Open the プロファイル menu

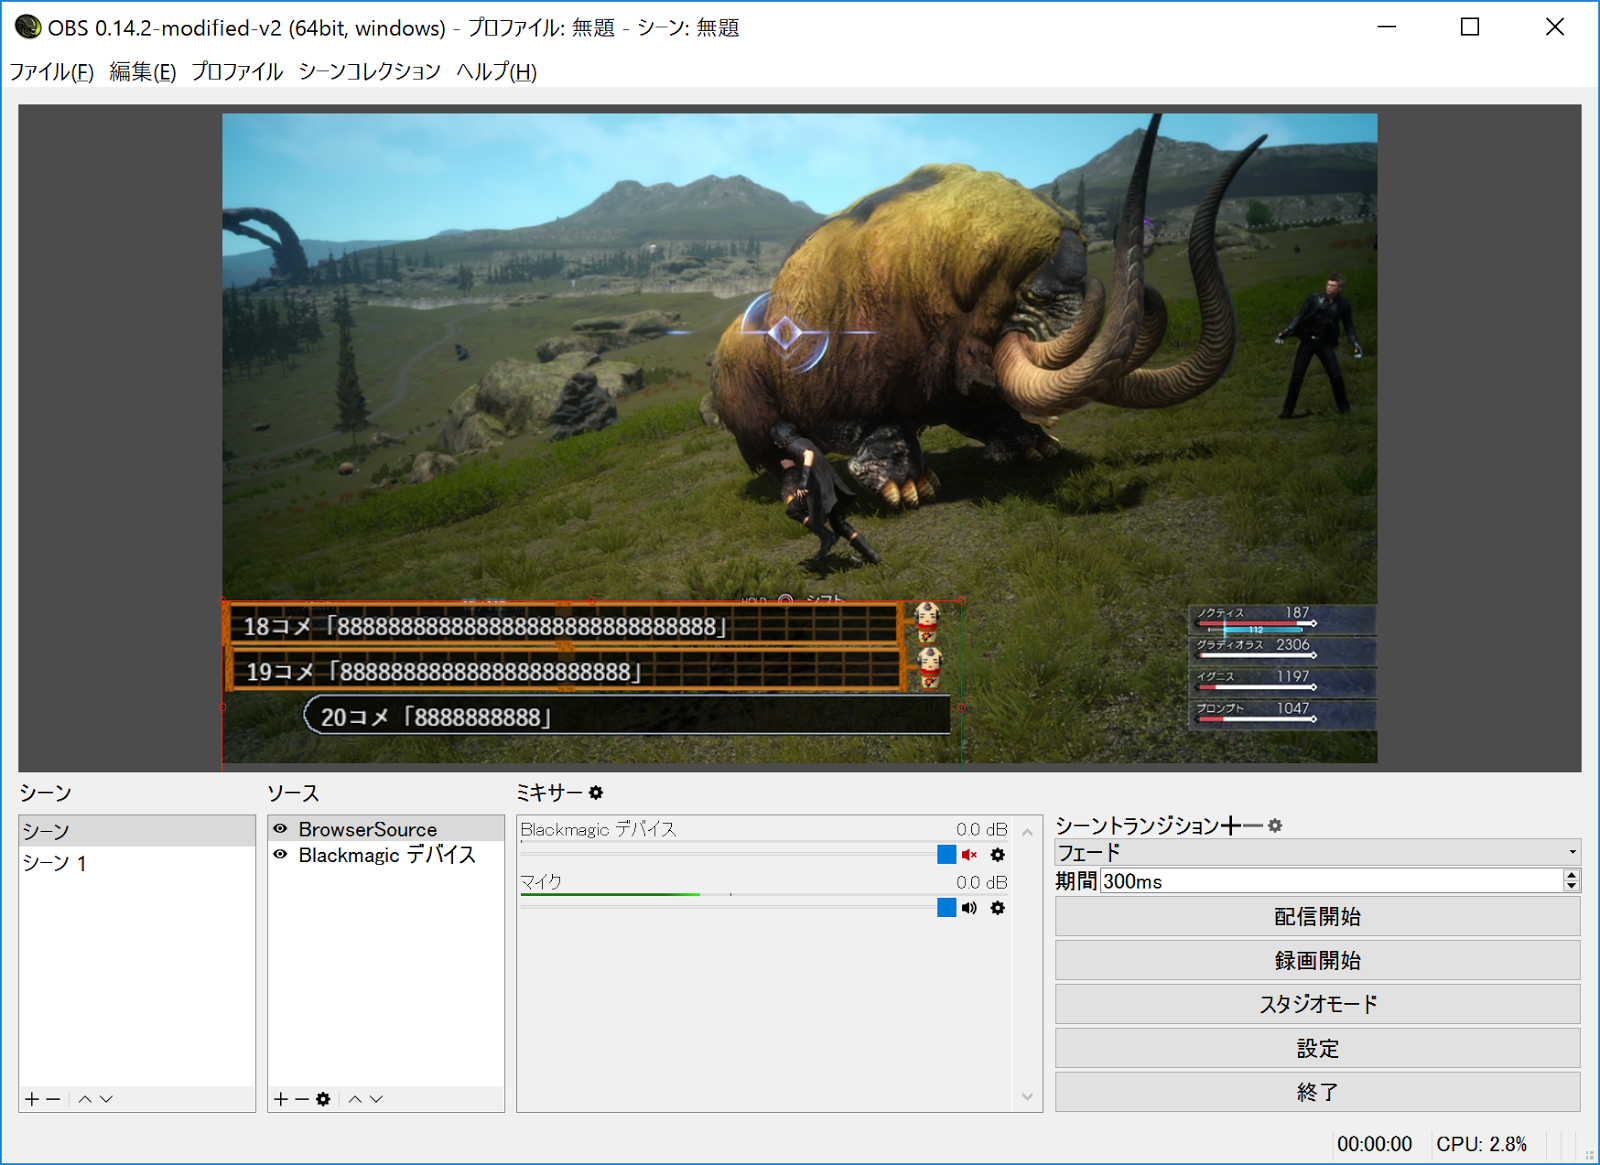[237, 72]
